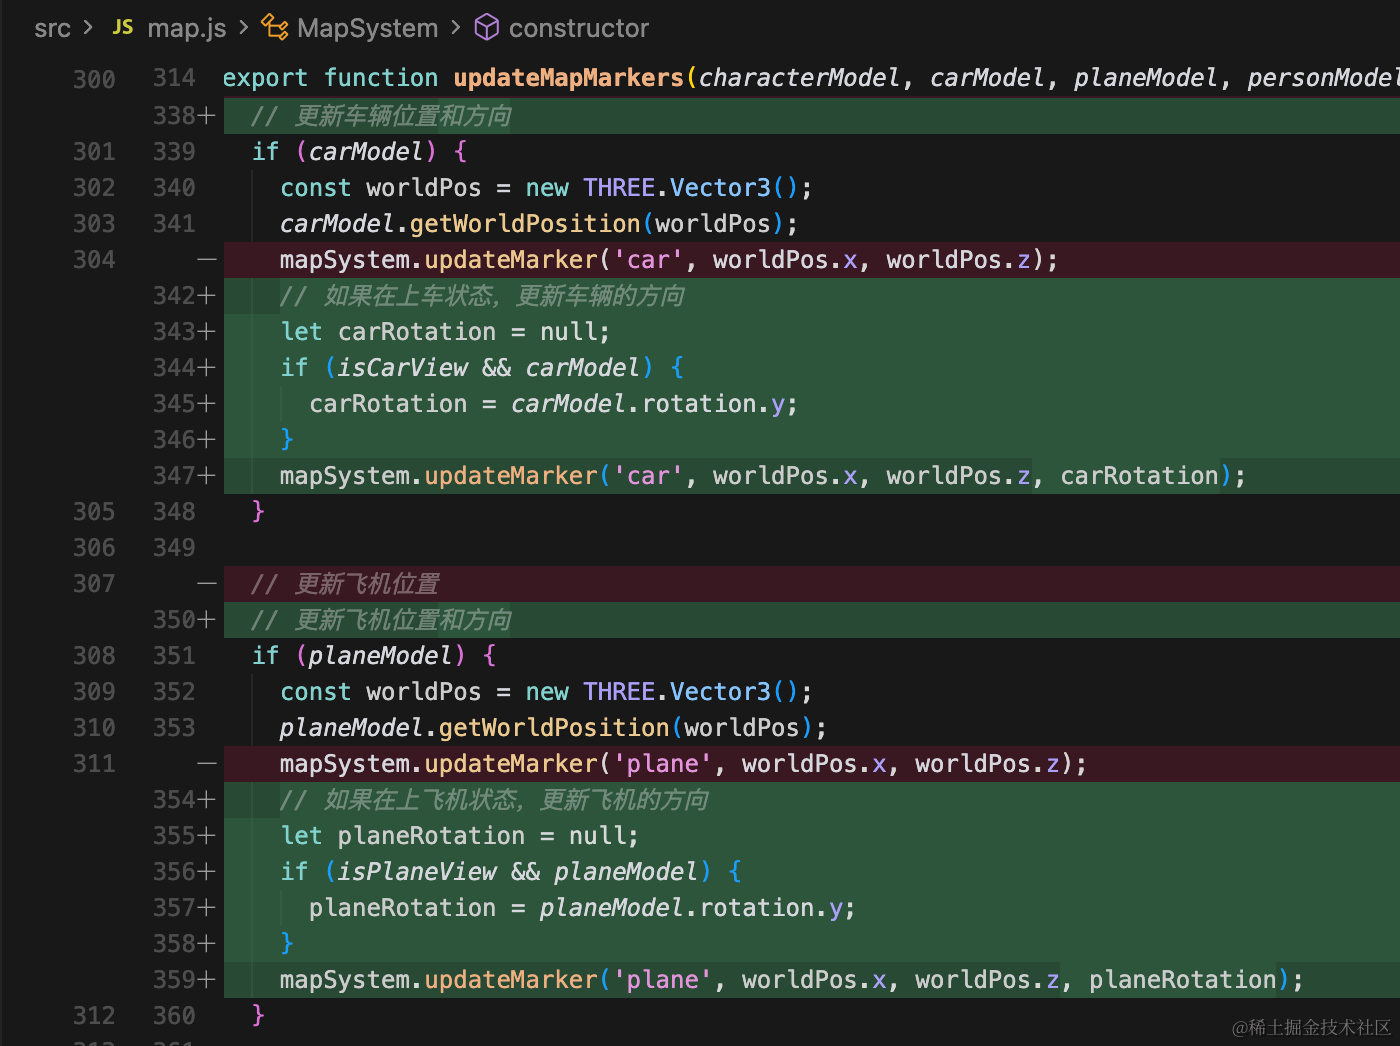Click the personModel parameter in function signature

tap(1323, 78)
